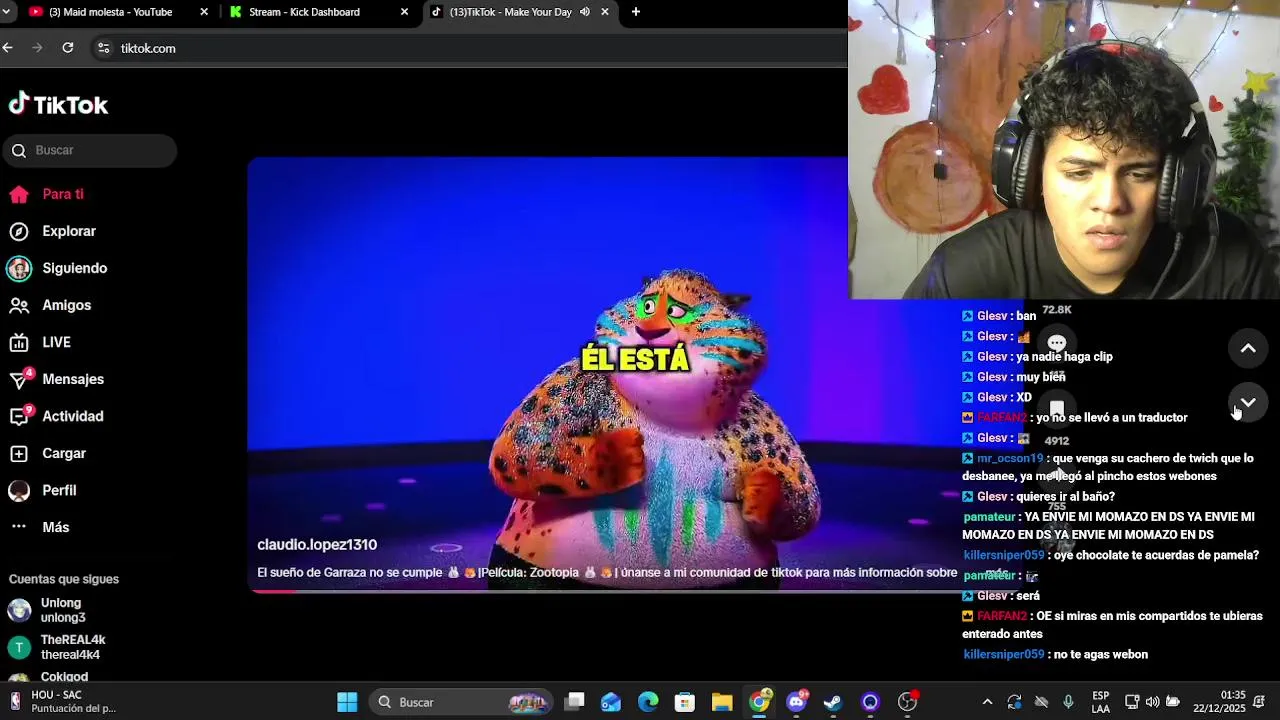Open the Windows Start menu

coord(347,702)
